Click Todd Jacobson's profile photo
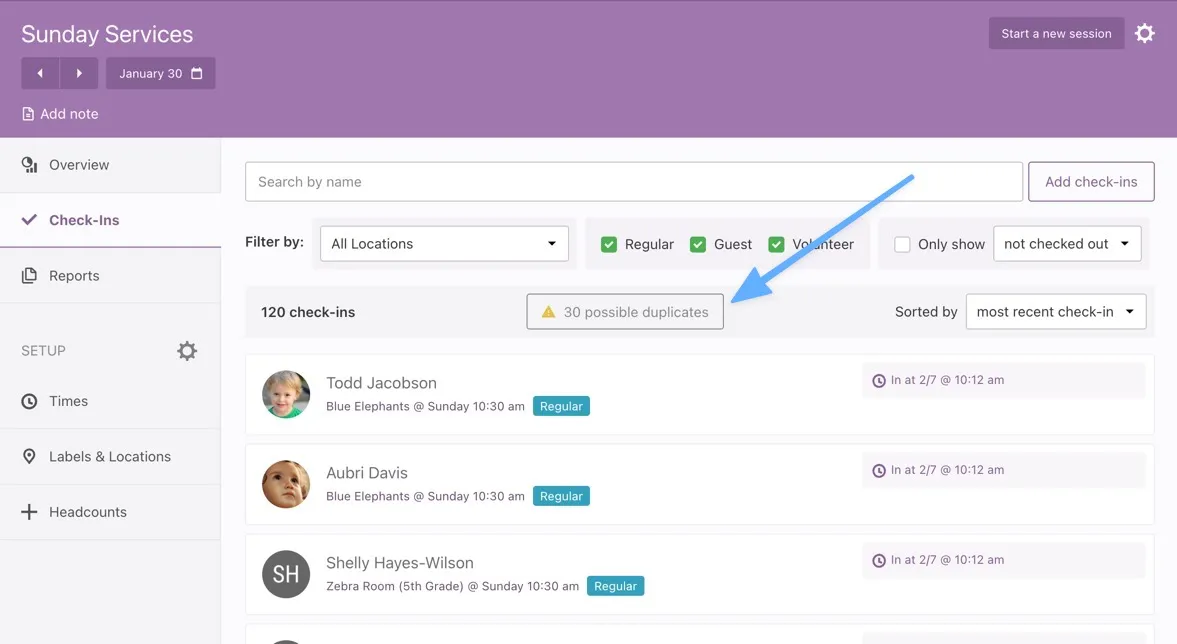 click(286, 394)
